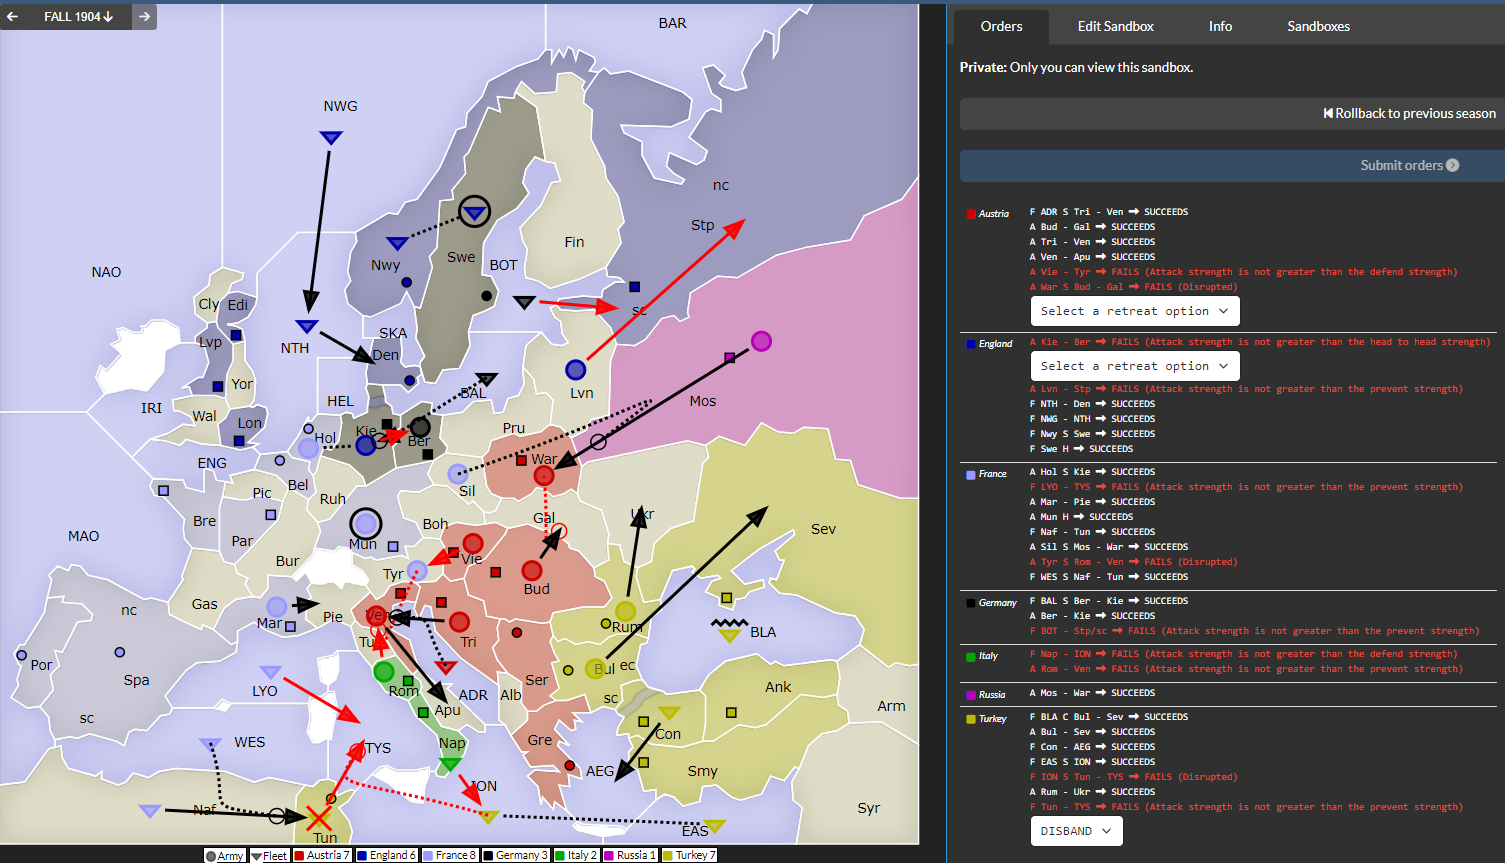Select the Austrian army in Bud

tap(532, 570)
